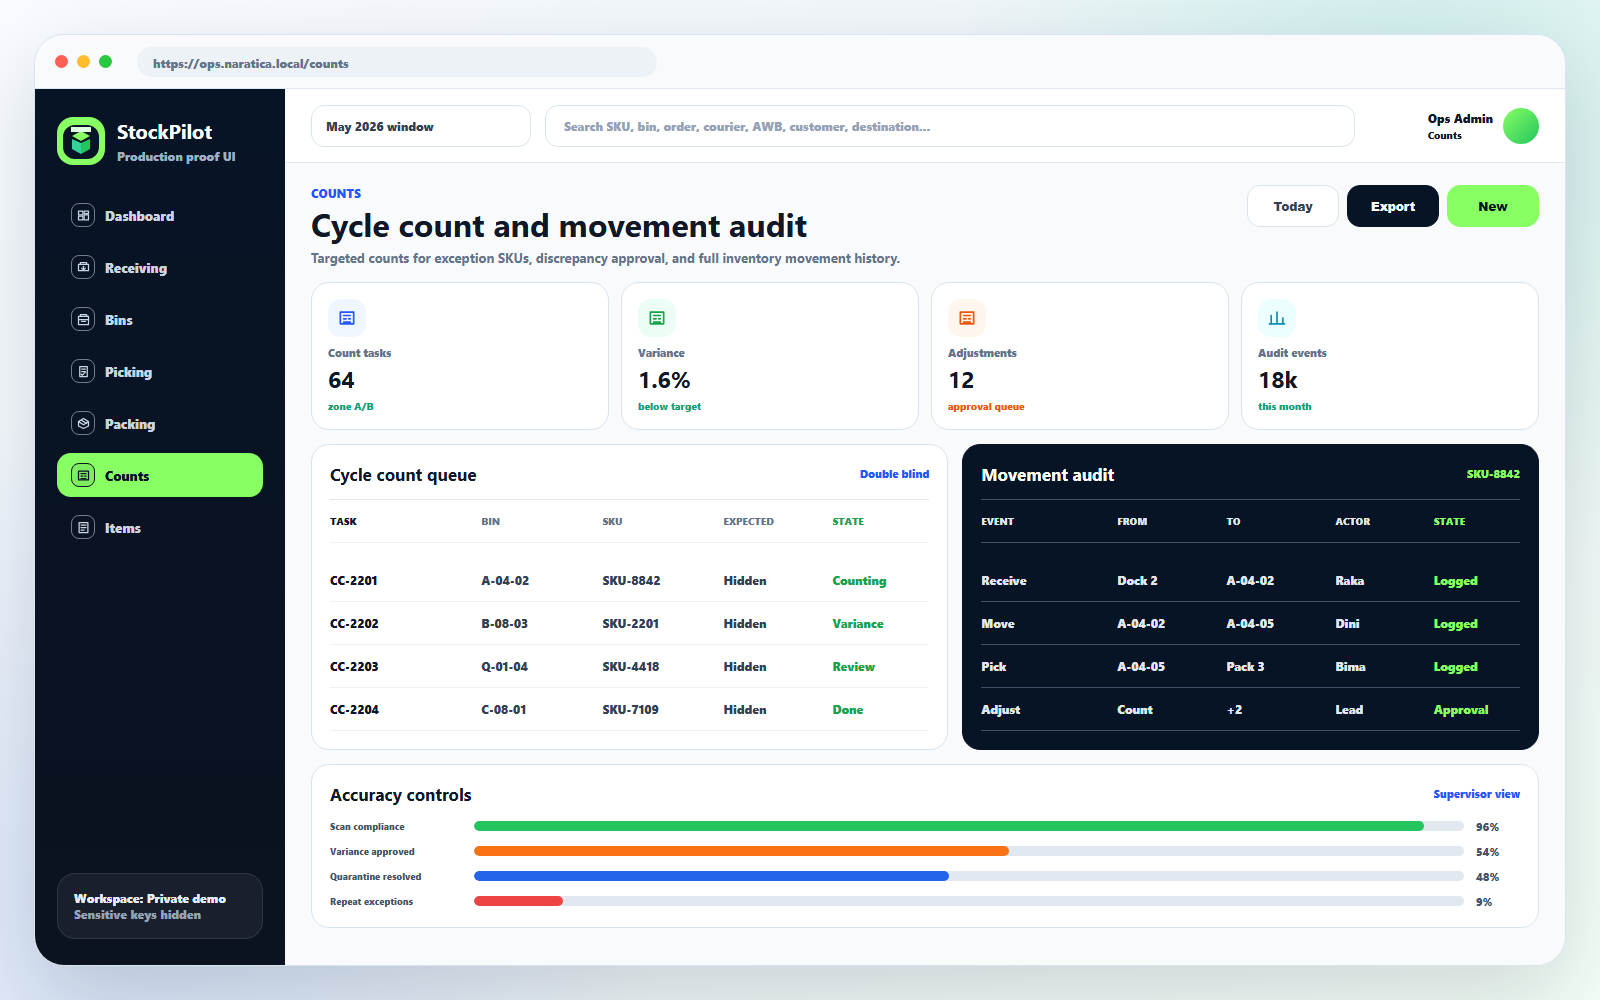Open the Supervisor view link

tap(1476, 794)
